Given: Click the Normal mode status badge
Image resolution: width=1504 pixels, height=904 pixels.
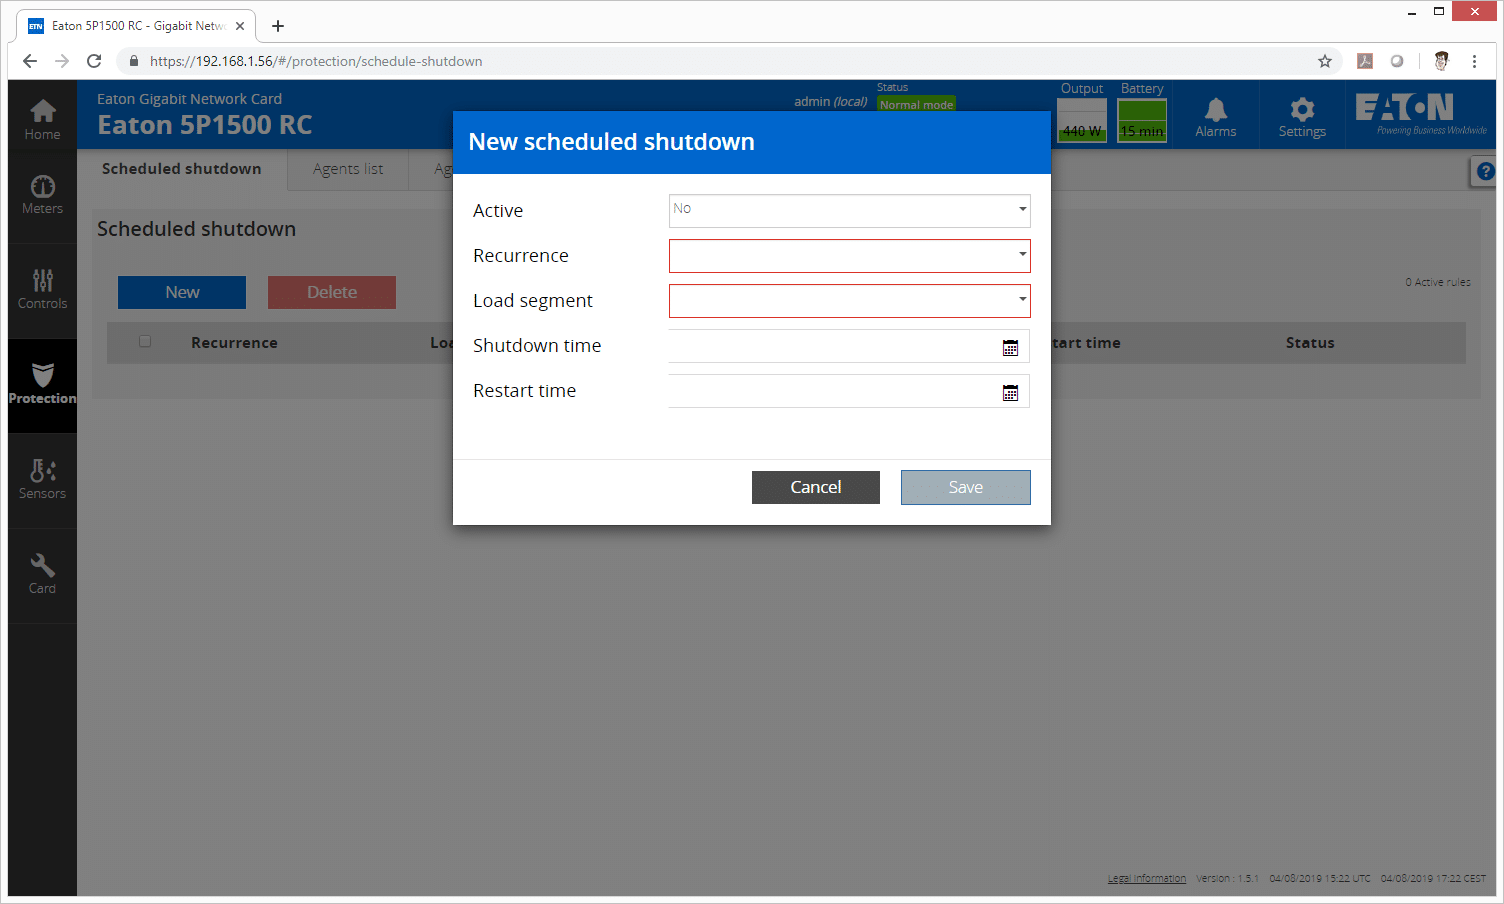Looking at the screenshot, I should [x=916, y=105].
